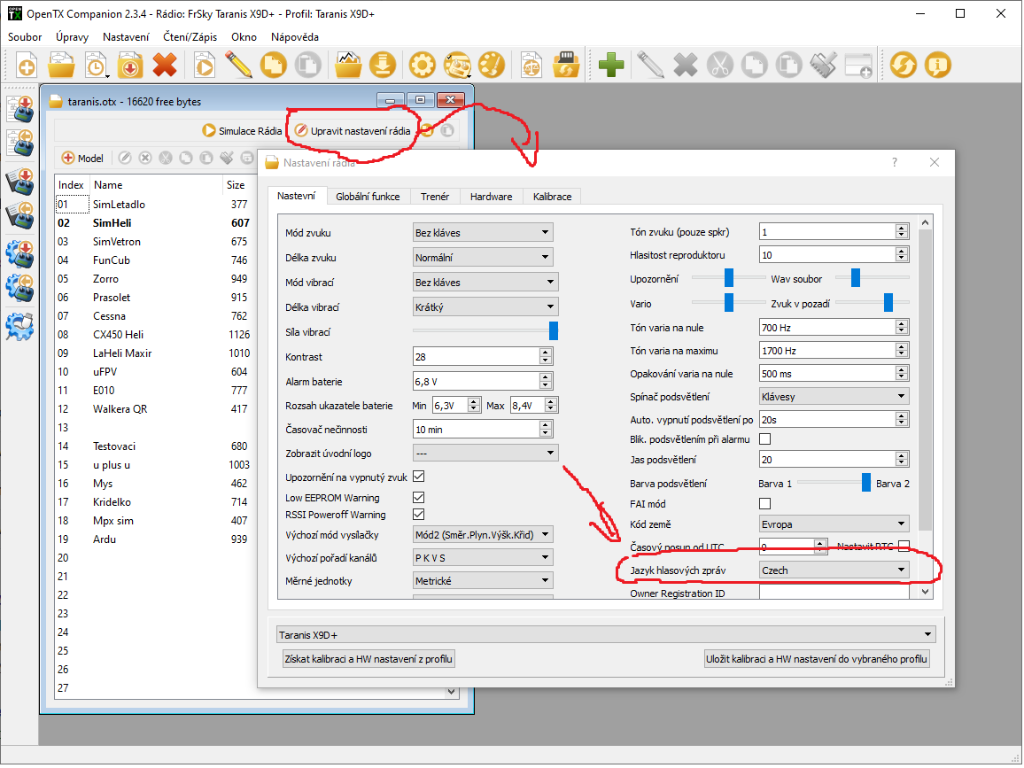Open the Jazyk hlasových zpráv dropdown
The height and width of the screenshot is (768, 1024).
[832, 570]
